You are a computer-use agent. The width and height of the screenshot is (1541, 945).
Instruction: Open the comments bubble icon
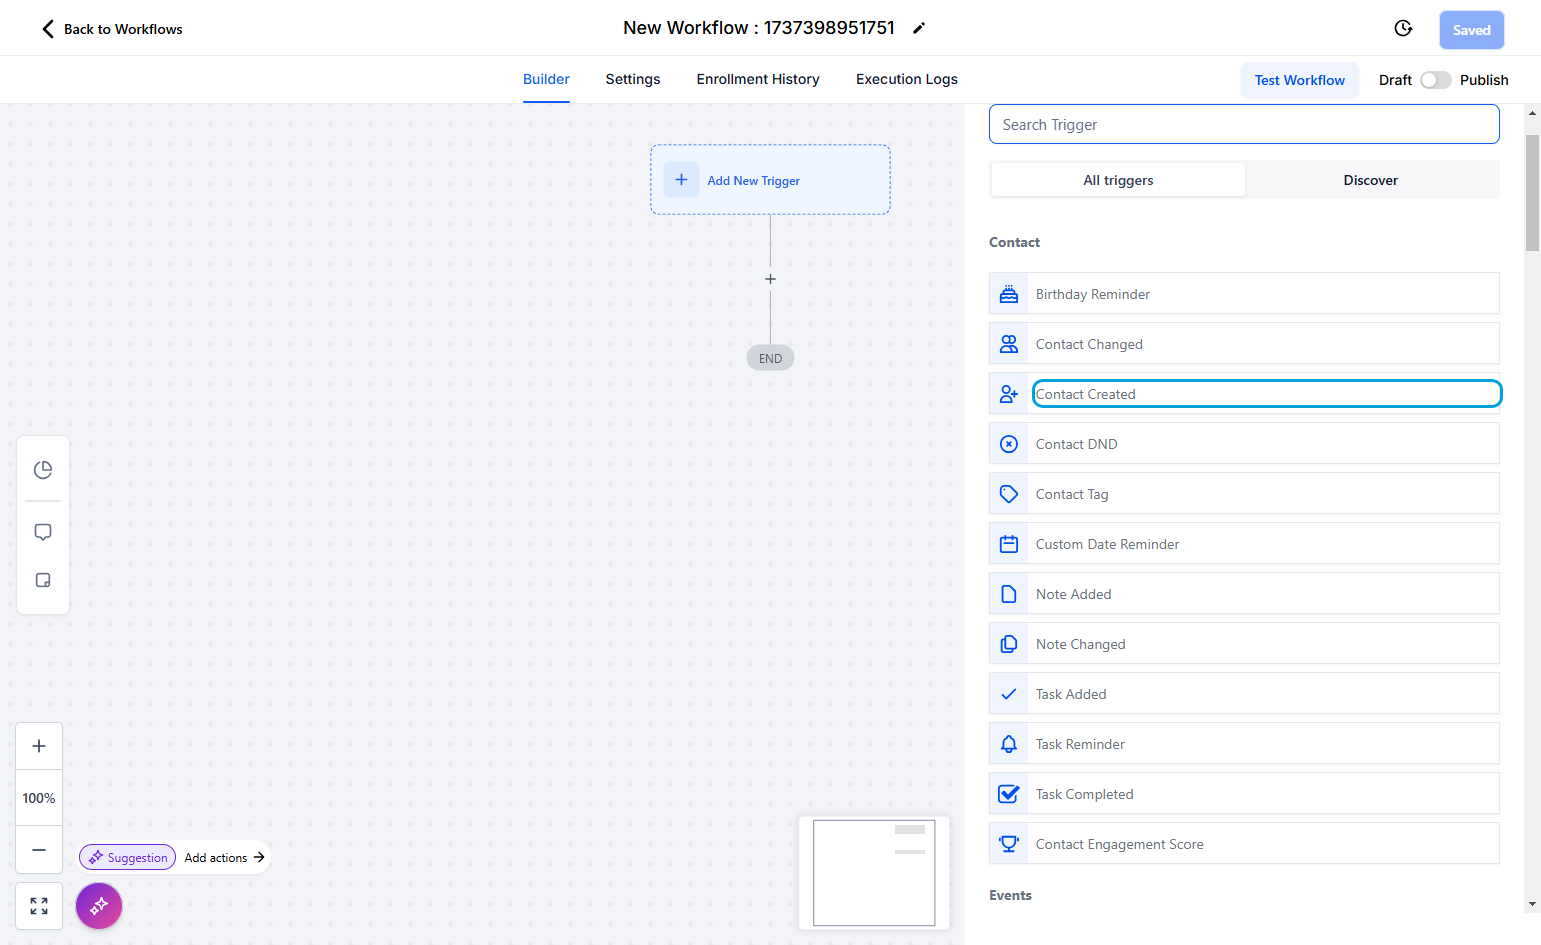click(43, 532)
